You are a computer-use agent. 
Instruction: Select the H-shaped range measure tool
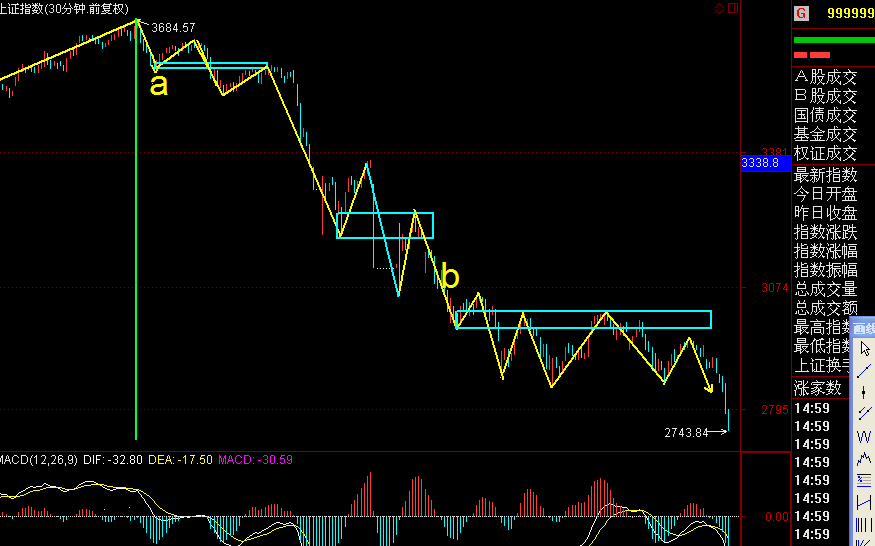864,502
